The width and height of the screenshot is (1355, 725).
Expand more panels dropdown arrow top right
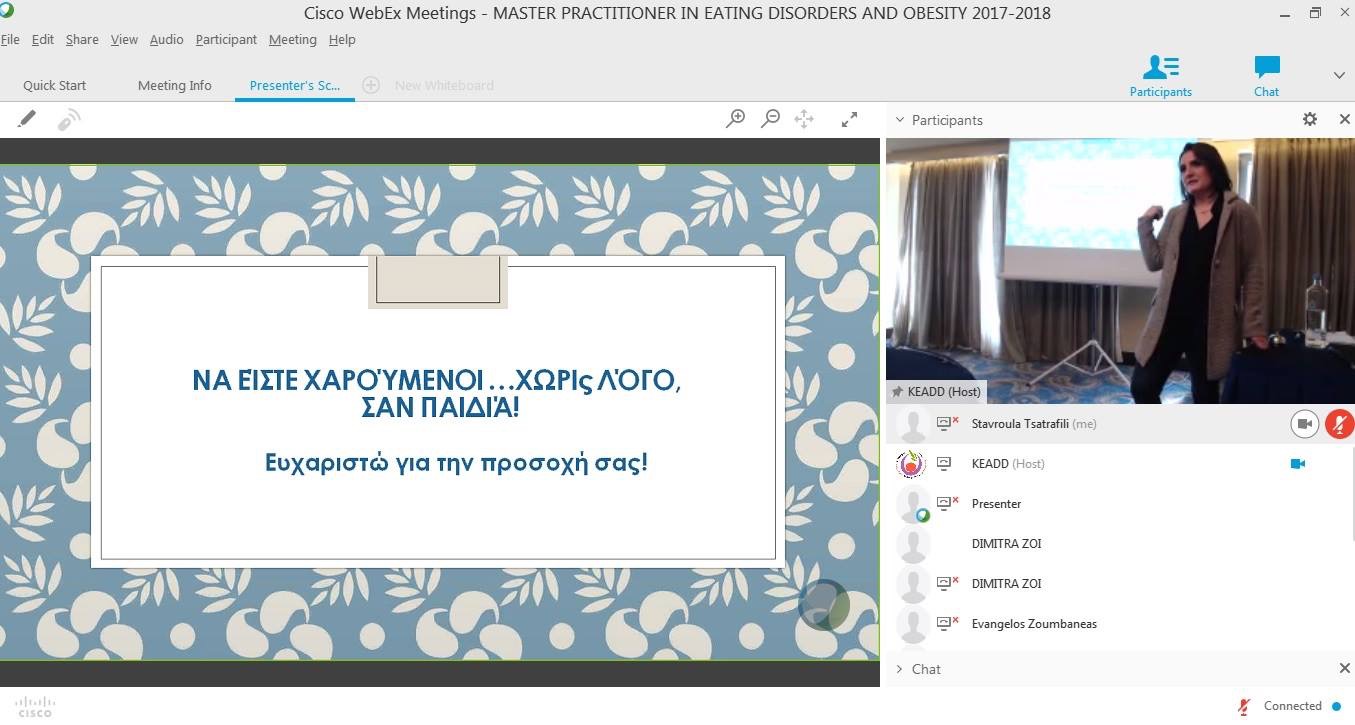click(1339, 76)
